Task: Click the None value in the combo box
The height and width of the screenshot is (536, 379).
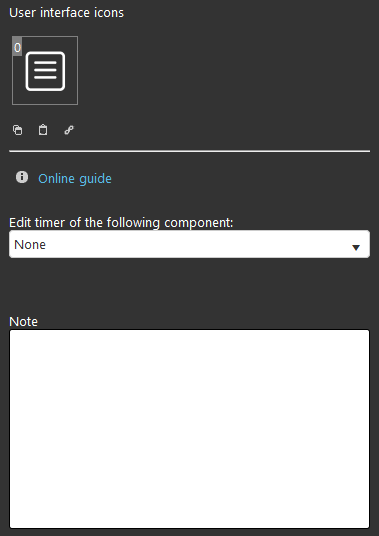Action: (30, 245)
